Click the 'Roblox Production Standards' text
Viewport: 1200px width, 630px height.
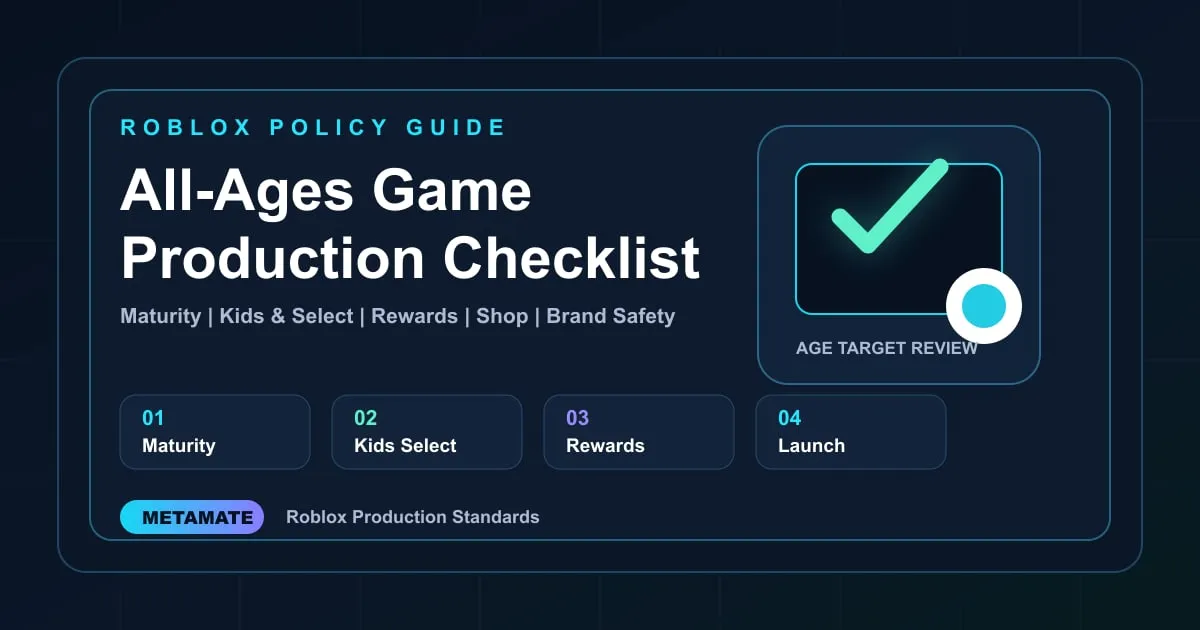[x=413, y=517]
